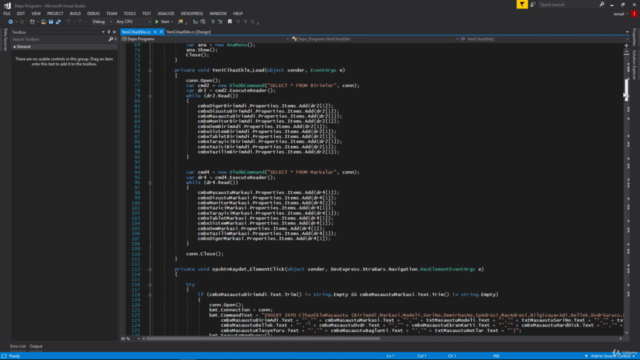Screen dimensions: 640x360
Task: Open the ismail account dropdown
Action: pos(620,14)
